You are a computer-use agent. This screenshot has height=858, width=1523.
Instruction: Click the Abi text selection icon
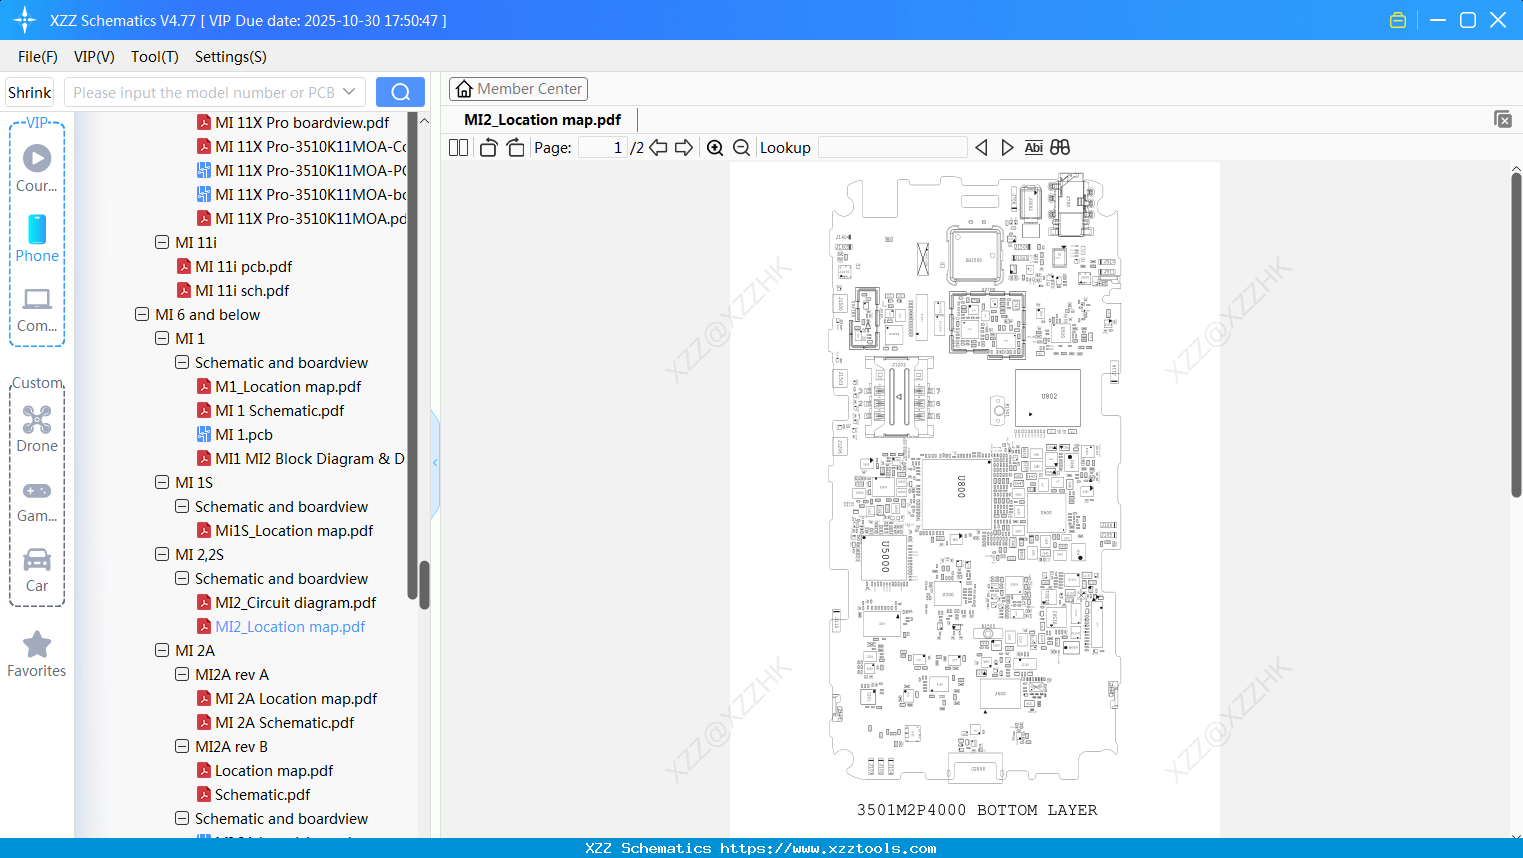pos(1033,147)
